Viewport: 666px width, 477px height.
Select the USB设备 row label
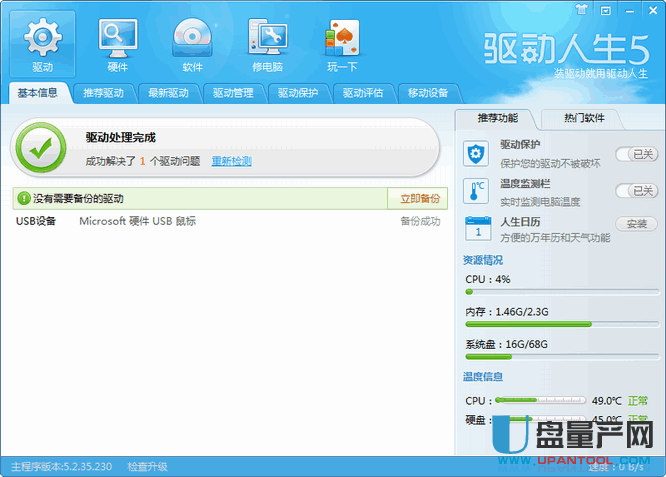point(36,221)
